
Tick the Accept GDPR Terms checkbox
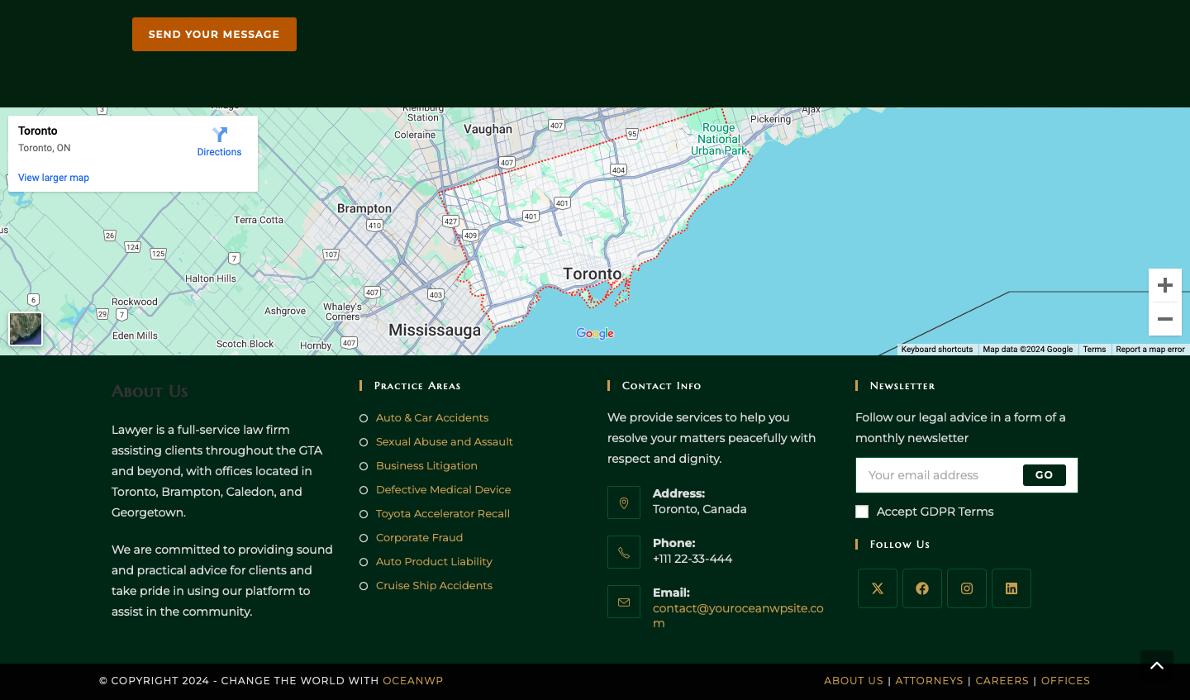pyautogui.click(x=862, y=512)
